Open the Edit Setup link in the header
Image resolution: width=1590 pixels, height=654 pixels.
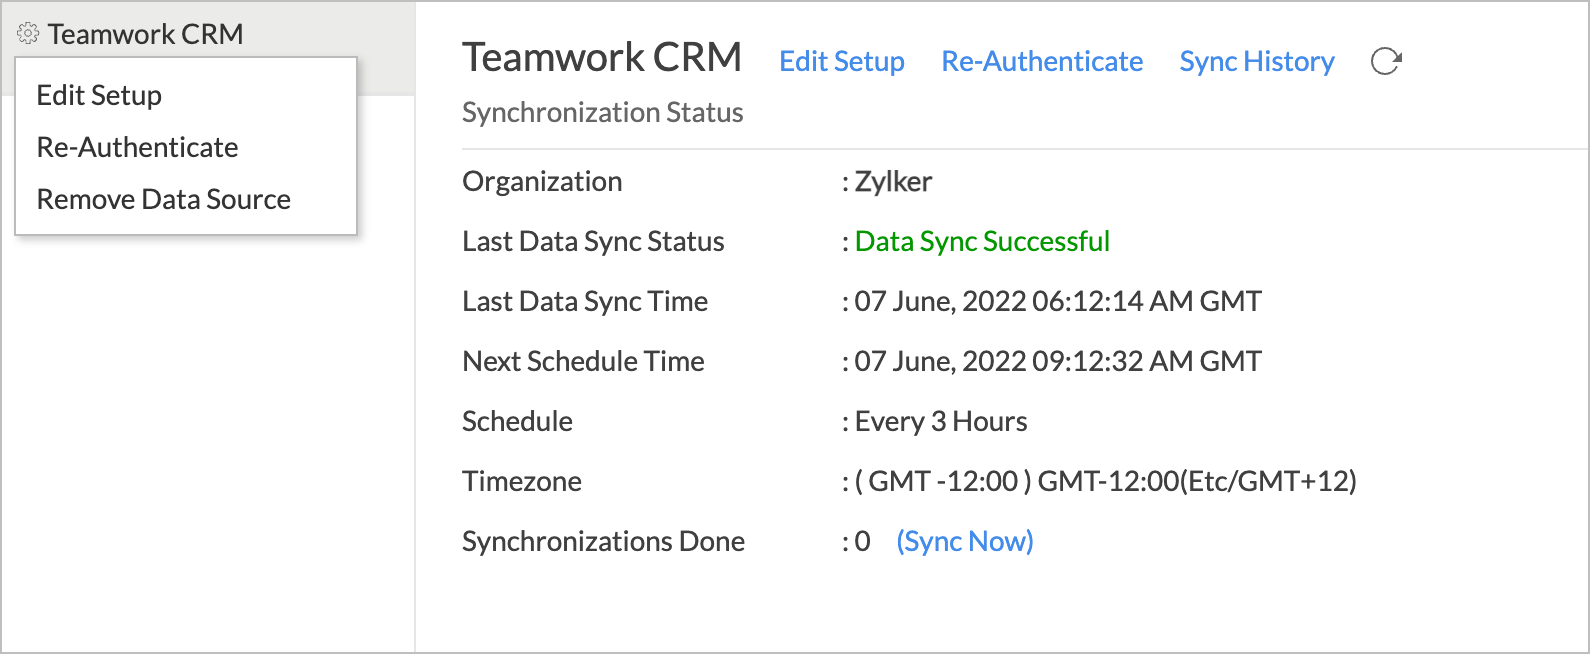(x=842, y=61)
